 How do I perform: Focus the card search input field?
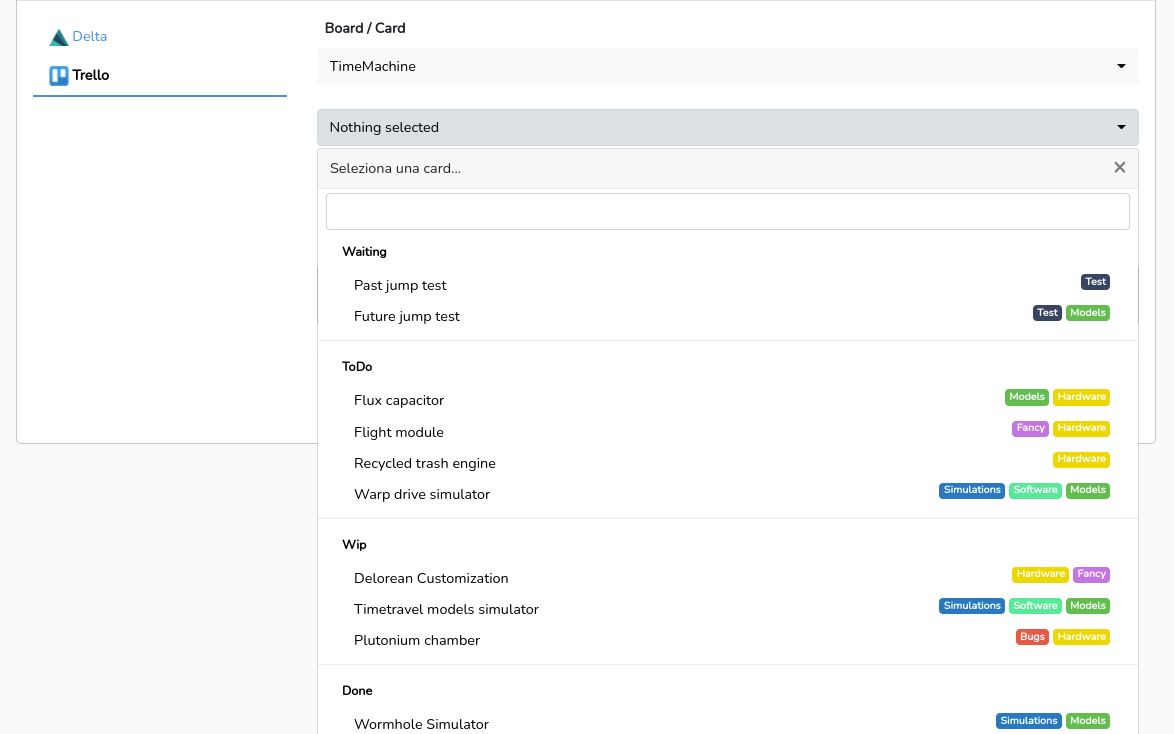pos(728,211)
